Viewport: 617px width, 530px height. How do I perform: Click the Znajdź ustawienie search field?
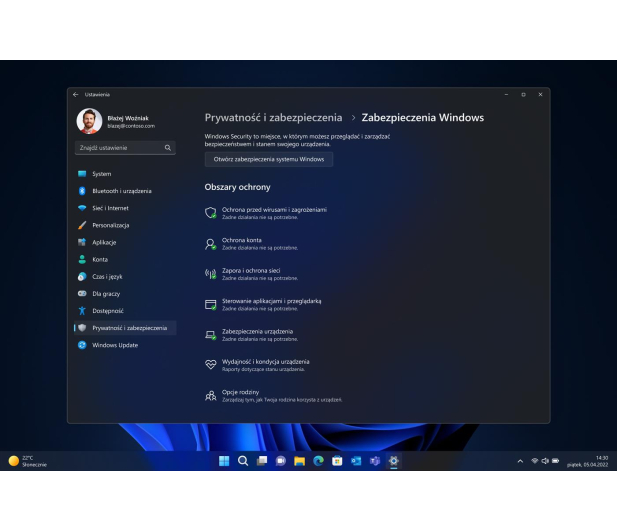tap(125, 148)
